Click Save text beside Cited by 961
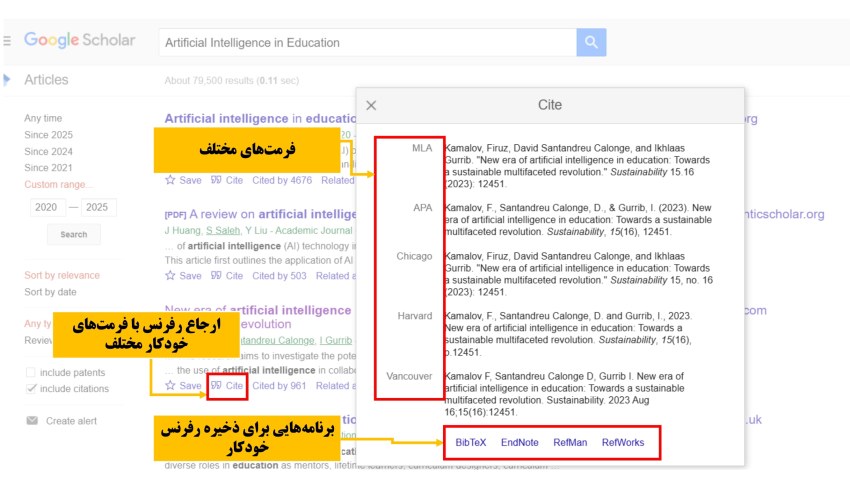 [190, 386]
